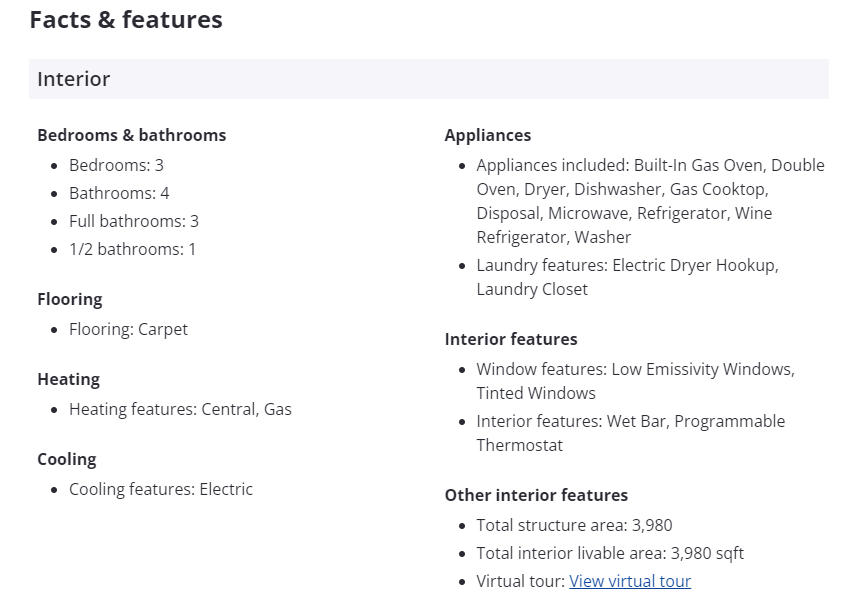Click the Appliances subheading
The image size is (861, 608).
pyautogui.click(x=488, y=135)
